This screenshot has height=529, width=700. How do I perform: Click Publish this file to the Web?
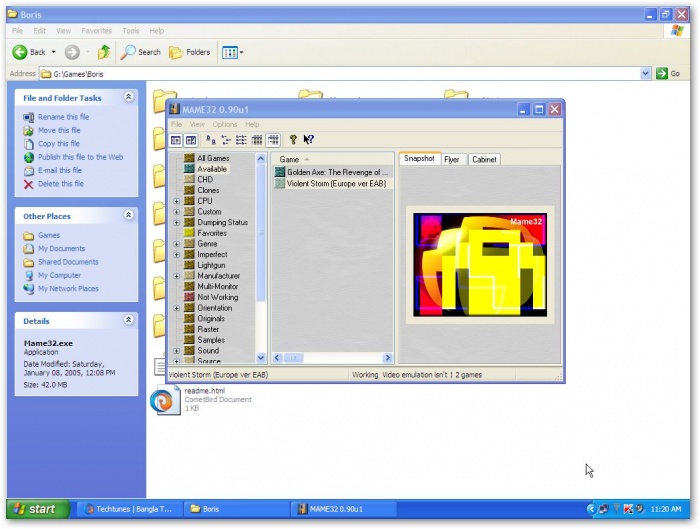pos(80,157)
